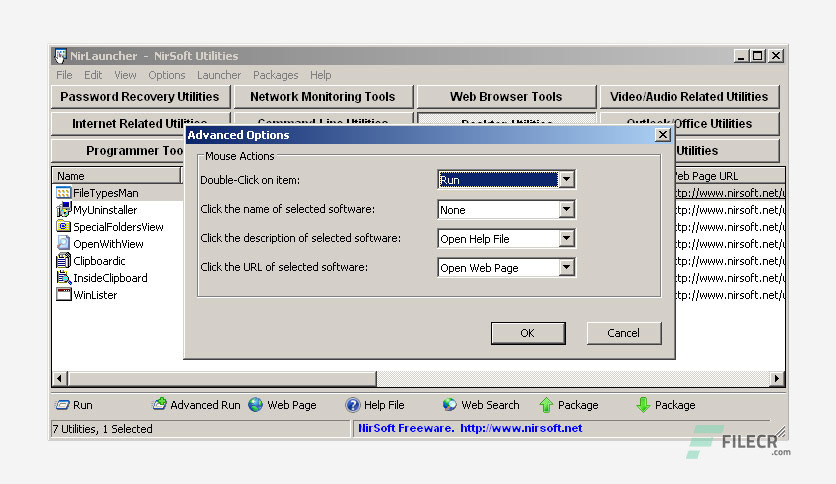836x484 pixels.
Task: Open the Click the description dropdown arrow
Action: coord(566,238)
